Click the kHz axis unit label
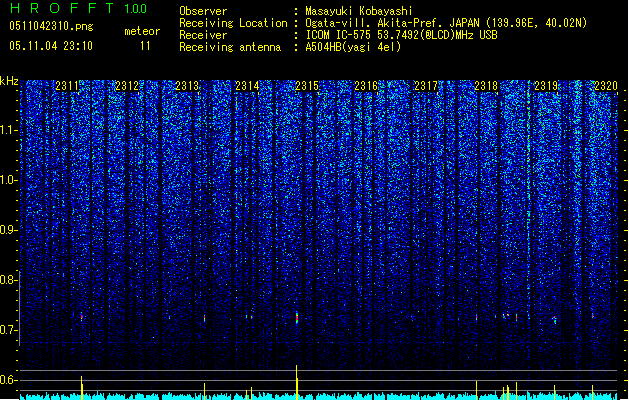Screen dimensions: 629x400 point(9,81)
